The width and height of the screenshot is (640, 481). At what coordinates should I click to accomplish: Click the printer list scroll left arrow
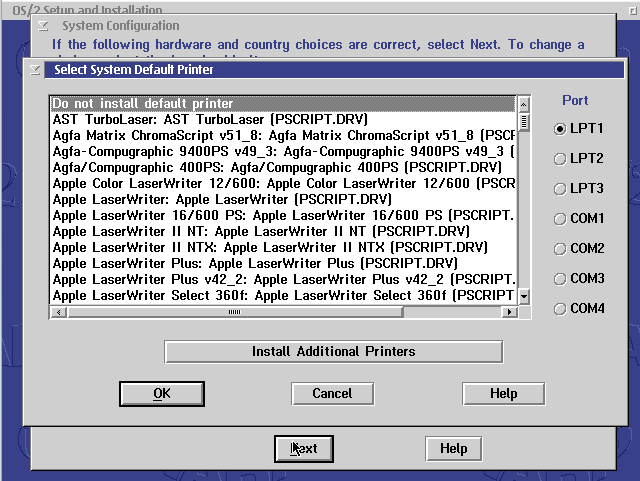click(59, 312)
